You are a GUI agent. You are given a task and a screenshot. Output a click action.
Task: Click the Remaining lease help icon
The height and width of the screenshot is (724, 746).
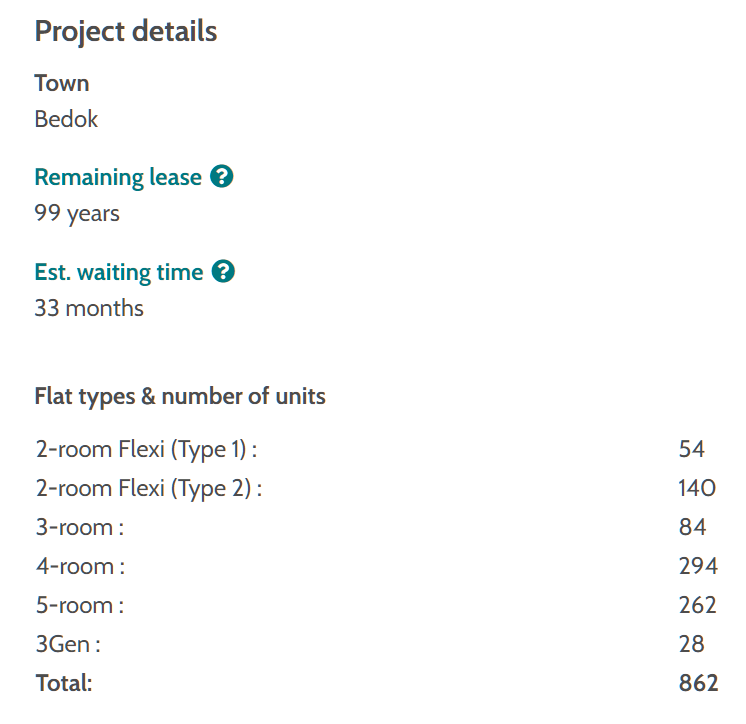click(223, 177)
